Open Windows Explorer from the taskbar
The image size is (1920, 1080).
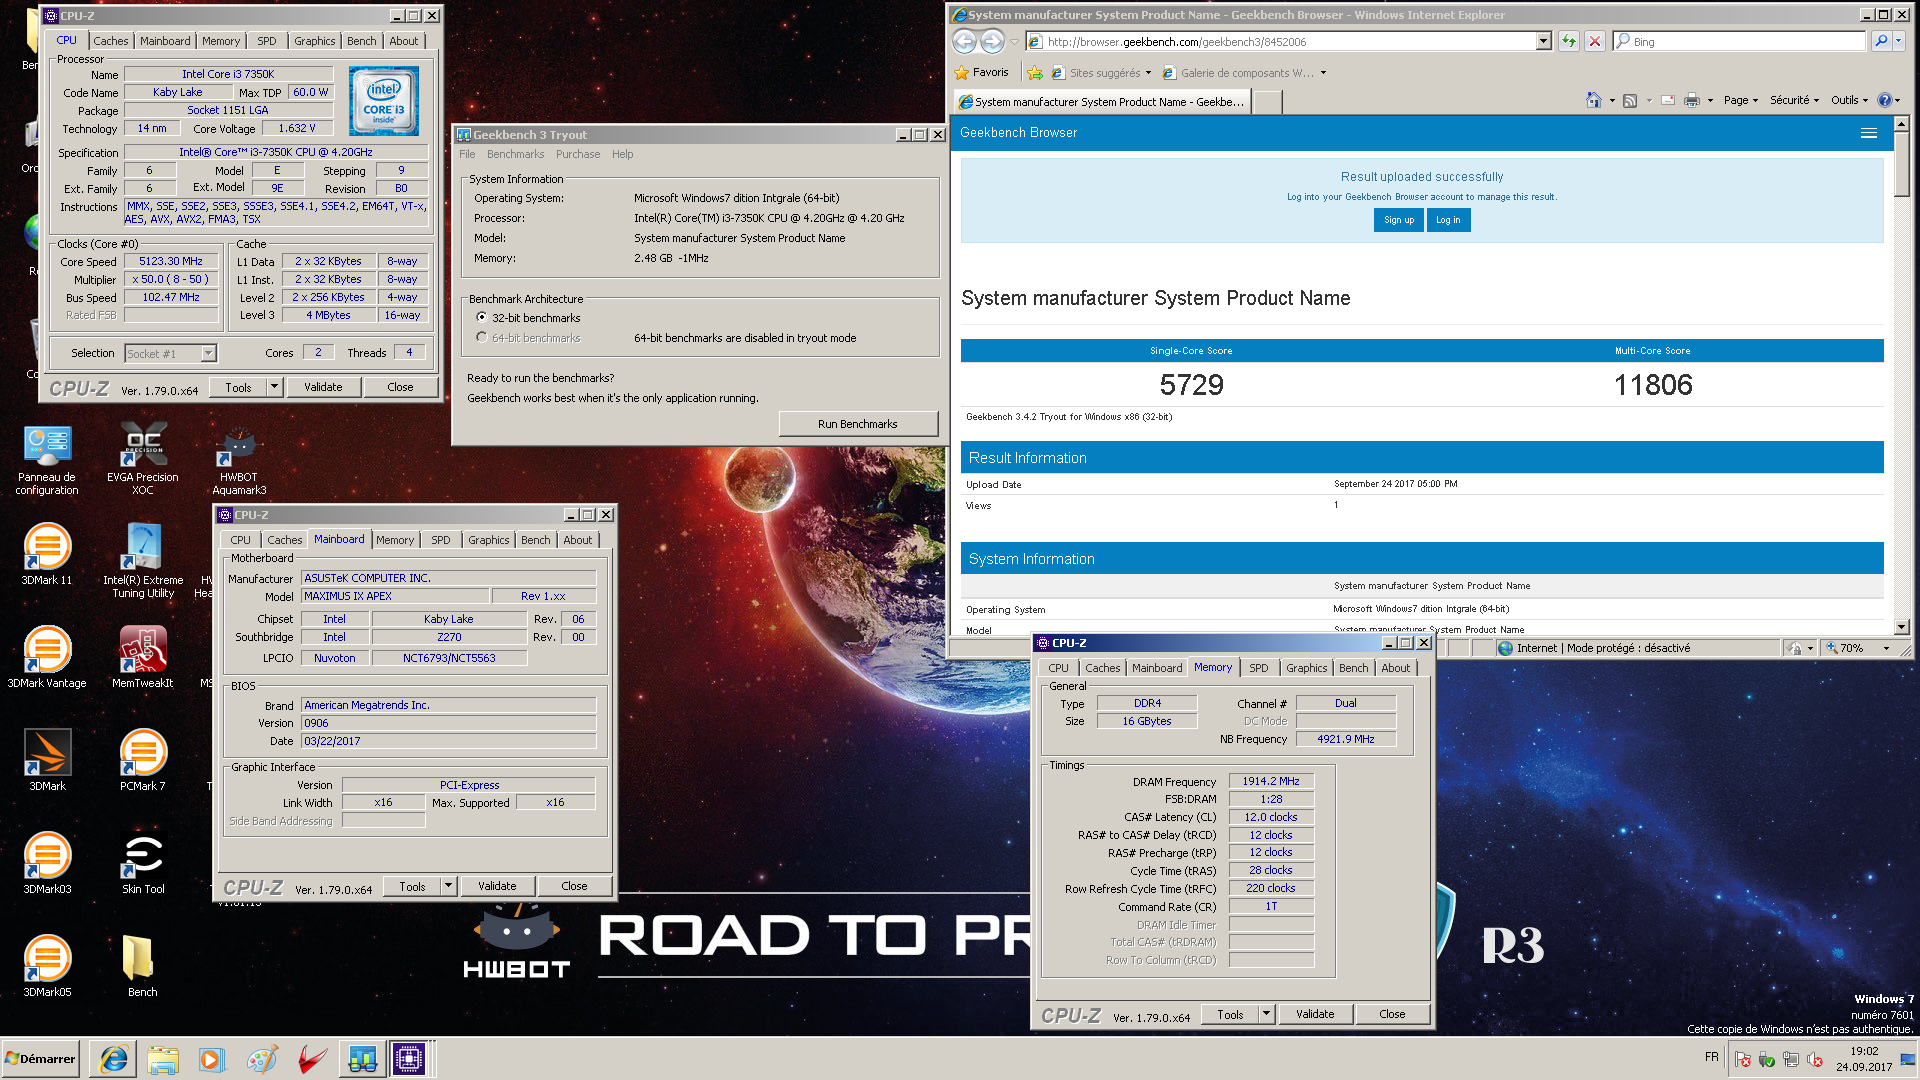(x=163, y=1059)
